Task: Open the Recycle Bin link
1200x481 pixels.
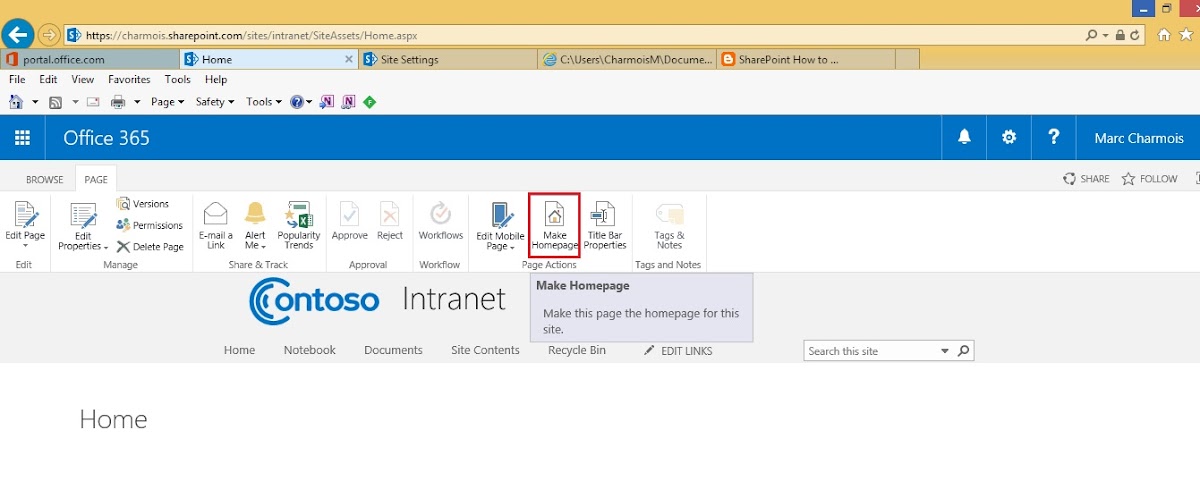Action: coord(577,350)
